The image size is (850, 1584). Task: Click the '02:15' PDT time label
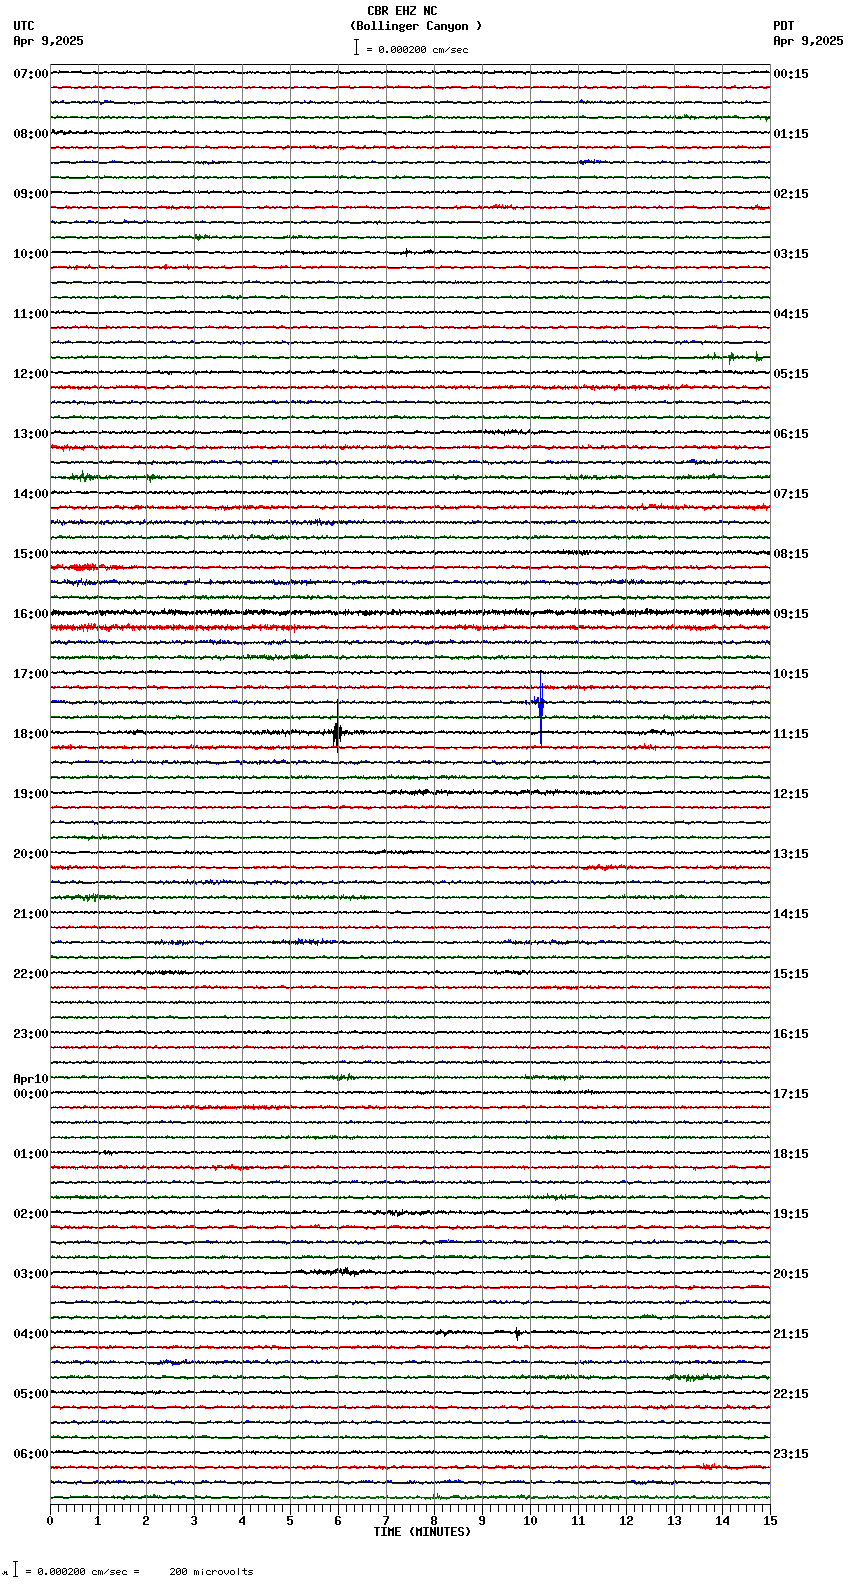[791, 194]
